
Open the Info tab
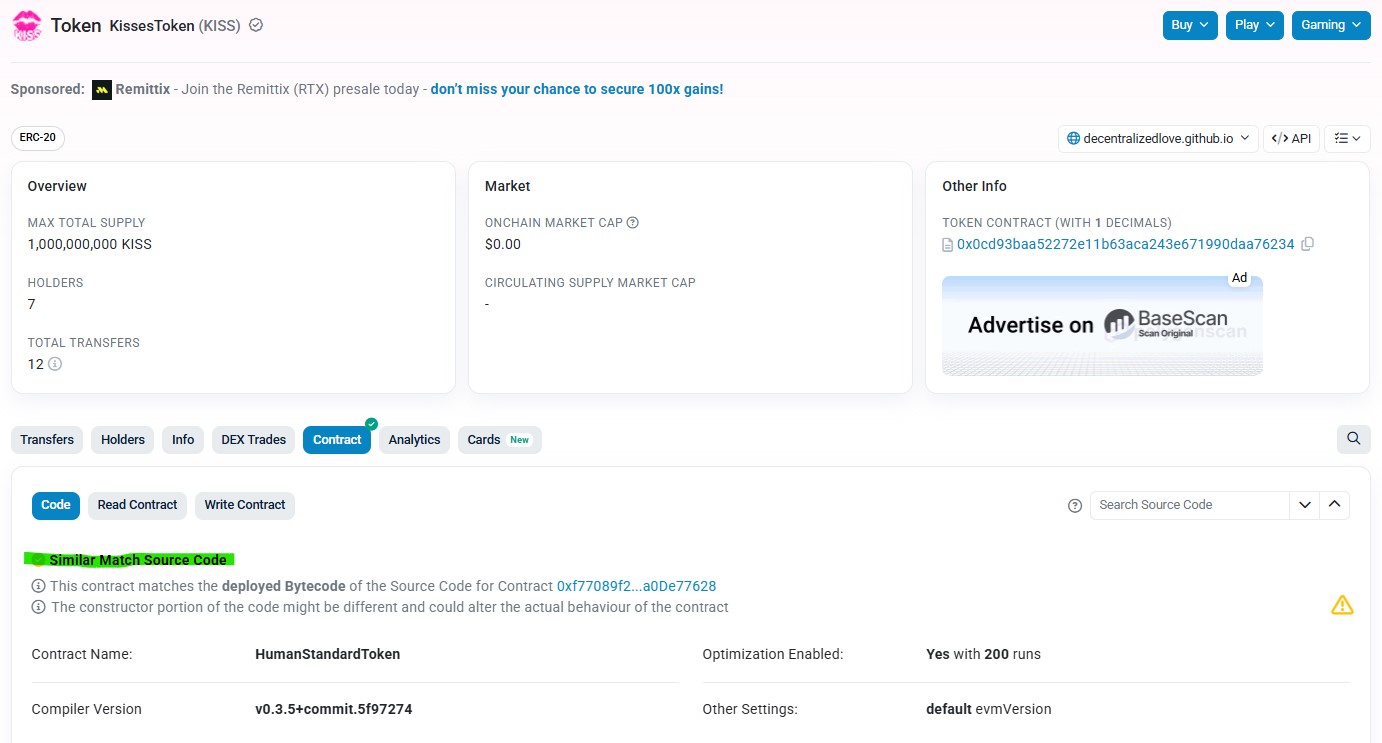tap(183, 440)
